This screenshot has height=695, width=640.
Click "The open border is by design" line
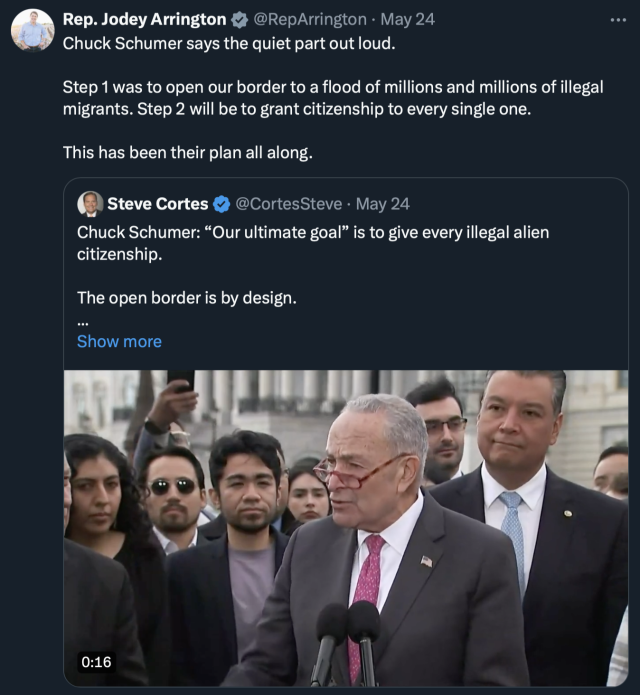tap(186, 297)
